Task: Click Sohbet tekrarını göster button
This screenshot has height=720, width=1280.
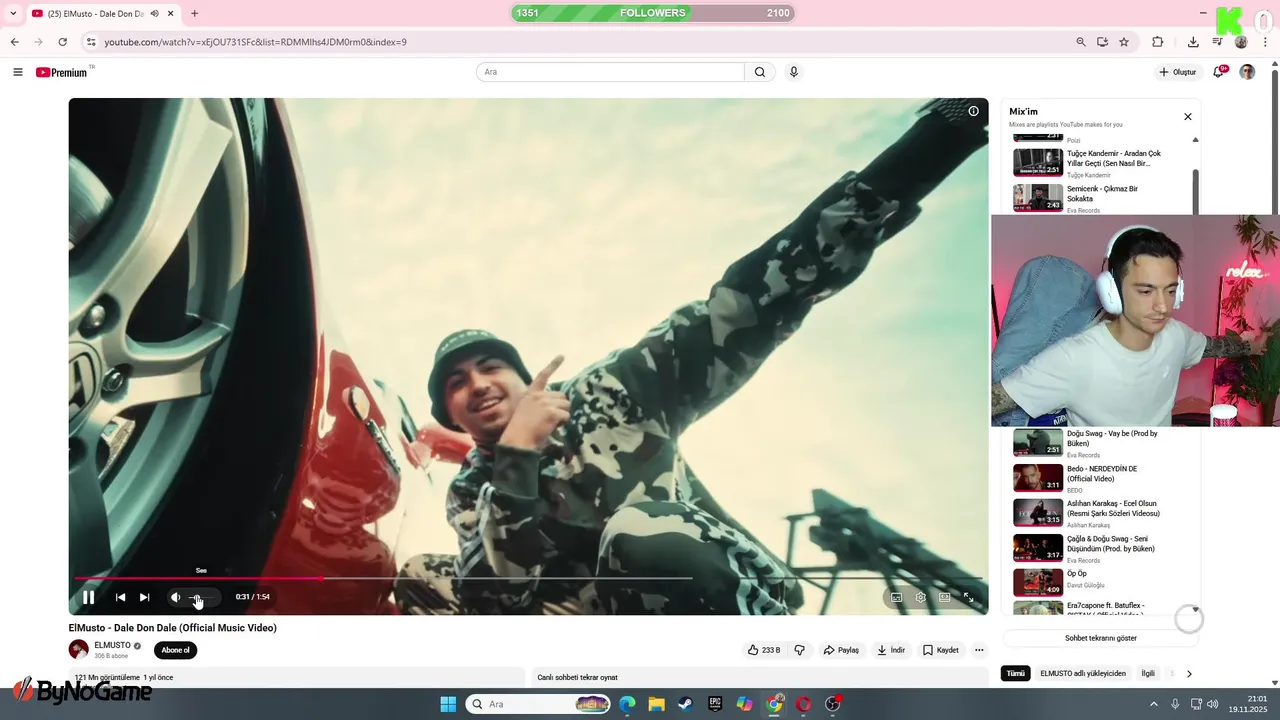Action: pyautogui.click(x=1100, y=638)
